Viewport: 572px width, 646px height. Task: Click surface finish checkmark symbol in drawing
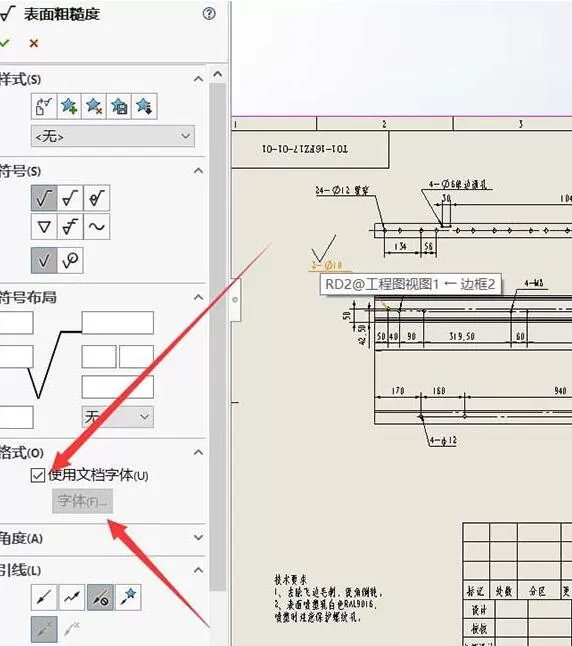(324, 248)
